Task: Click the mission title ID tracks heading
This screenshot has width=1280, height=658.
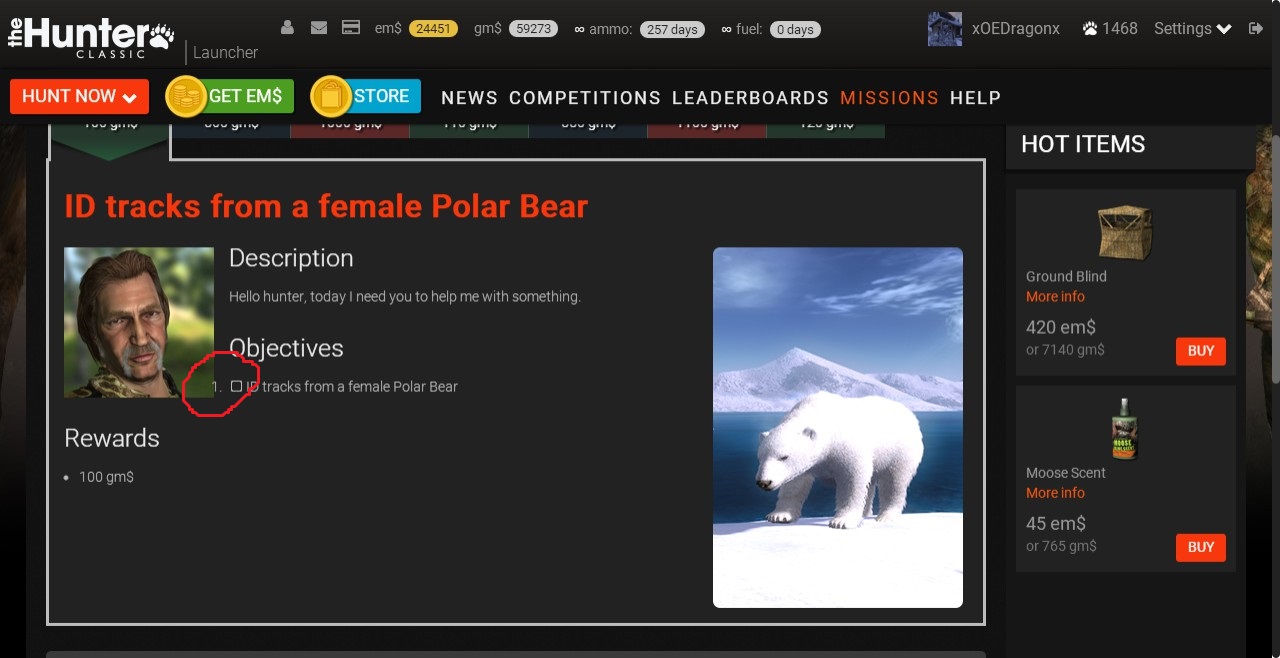Action: pyautogui.click(x=326, y=206)
